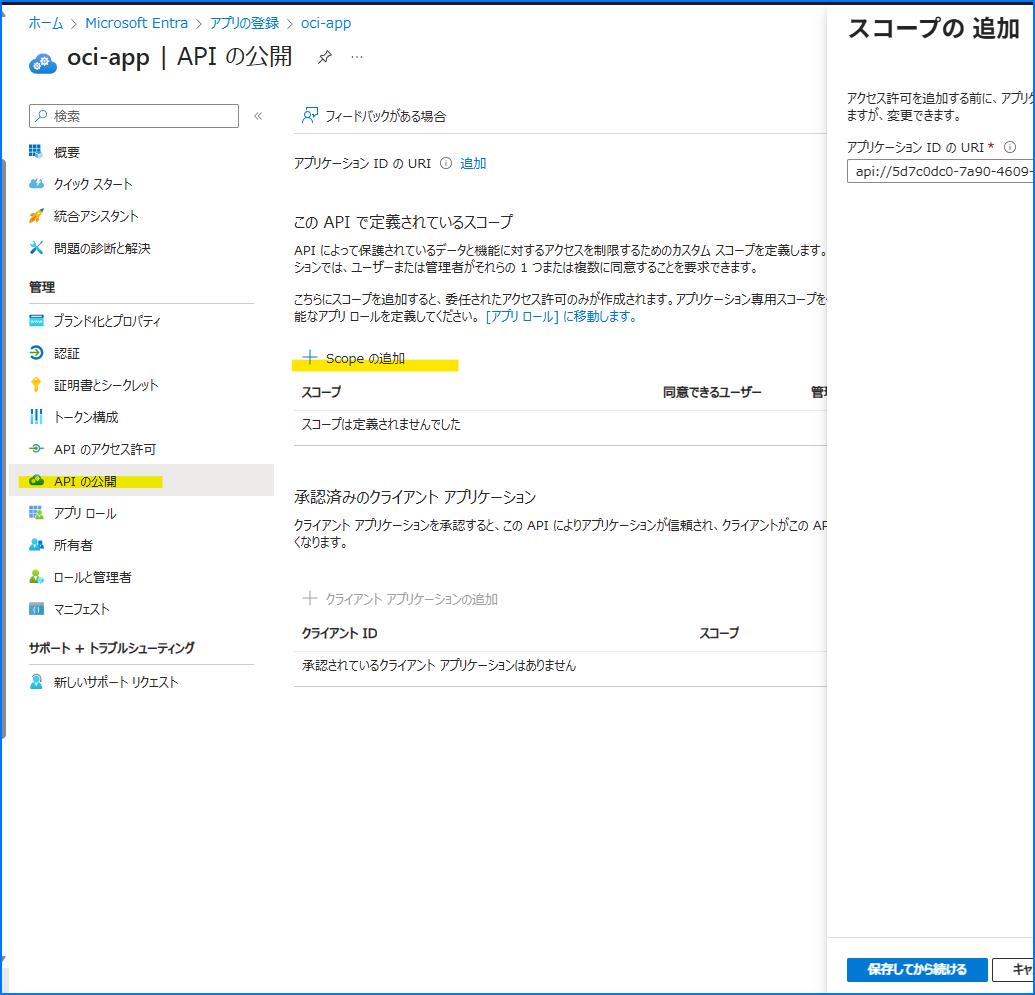This screenshot has height=995, width=1035.
Task: Open the クイック スタート icon
Action: pyautogui.click(x=36, y=184)
